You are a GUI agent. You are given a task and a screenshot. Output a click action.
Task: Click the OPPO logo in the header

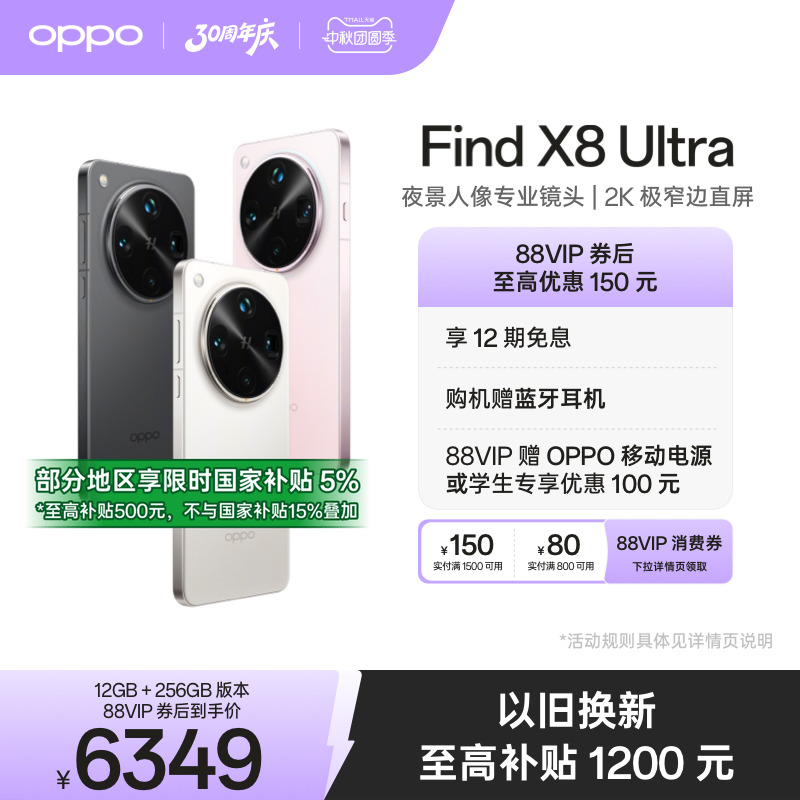(x=85, y=36)
